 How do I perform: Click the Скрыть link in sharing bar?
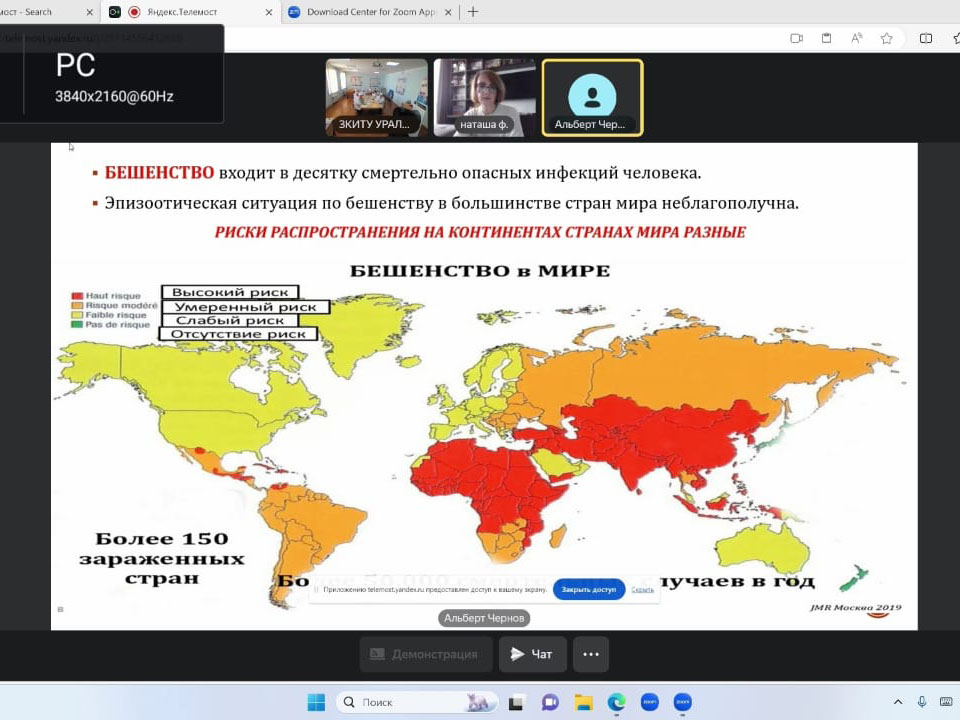(x=642, y=590)
